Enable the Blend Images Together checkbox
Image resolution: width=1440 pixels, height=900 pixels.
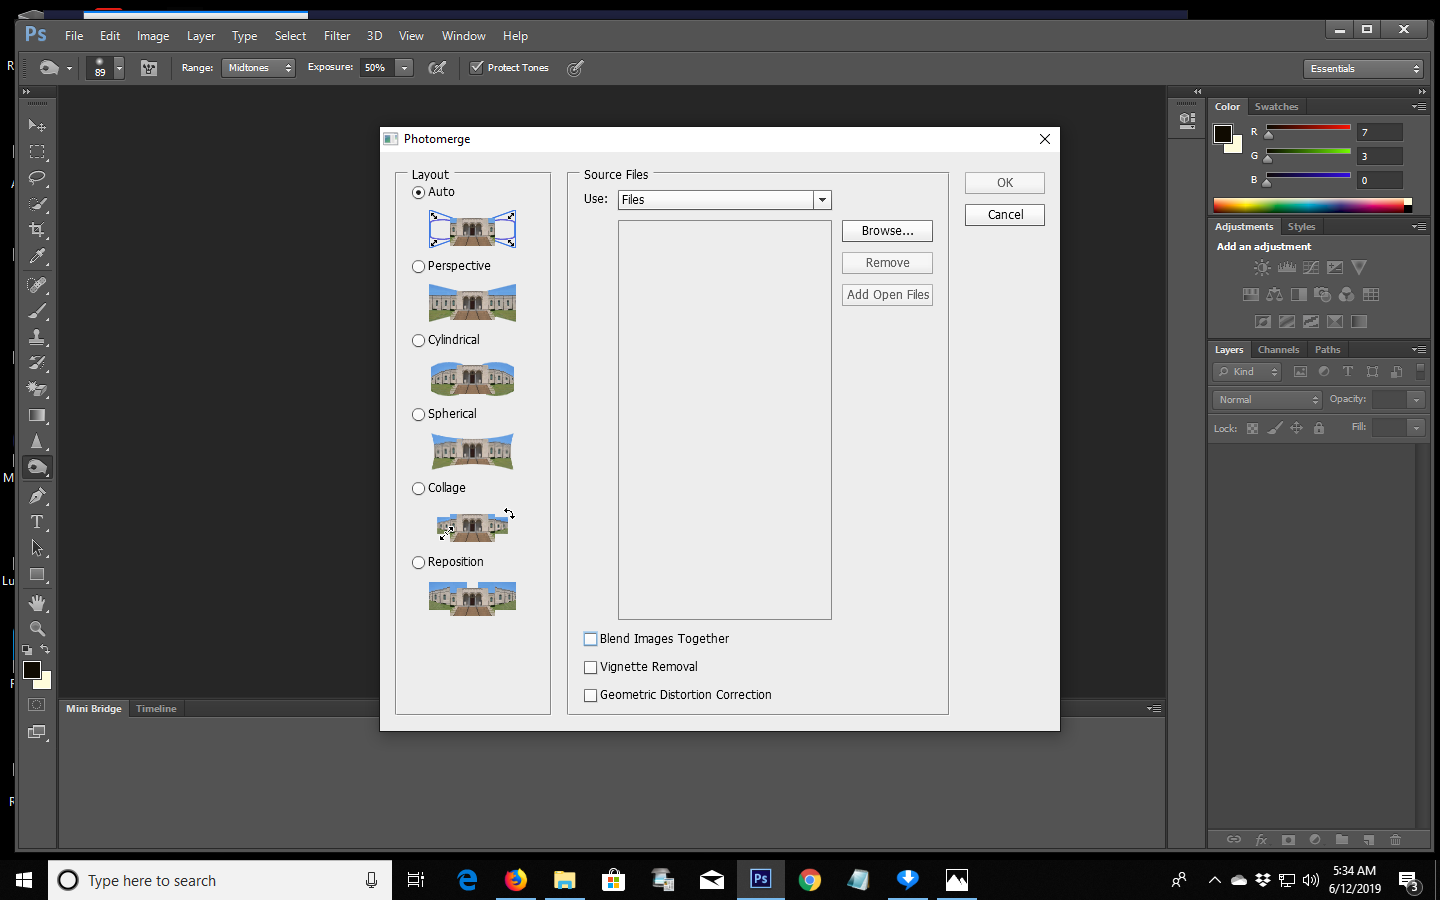coord(590,638)
